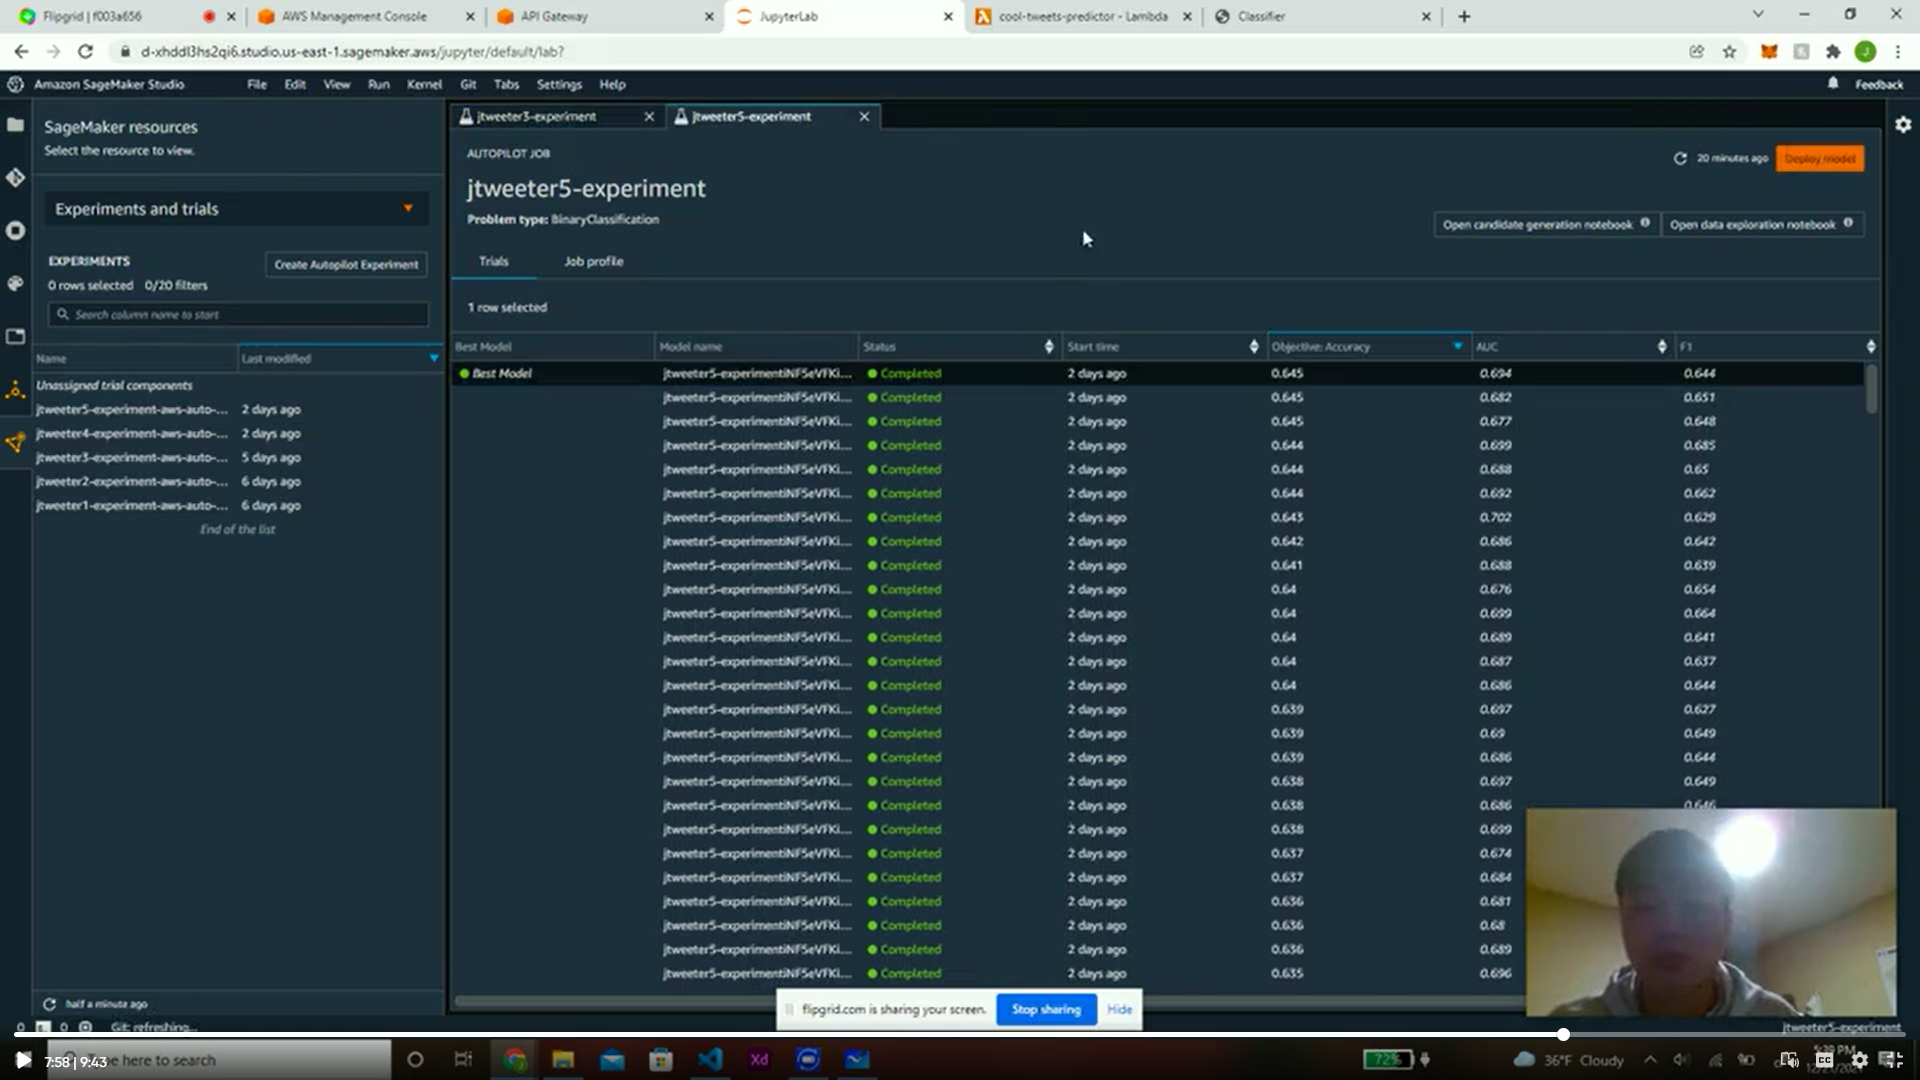Open the file browser sidebar icon

(x=15, y=125)
